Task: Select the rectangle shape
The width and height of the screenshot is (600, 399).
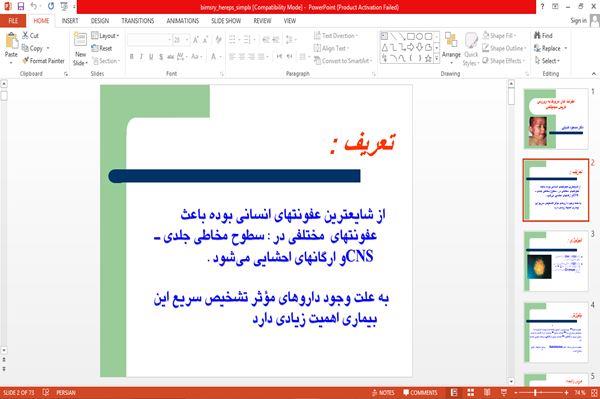Action: coord(411,36)
